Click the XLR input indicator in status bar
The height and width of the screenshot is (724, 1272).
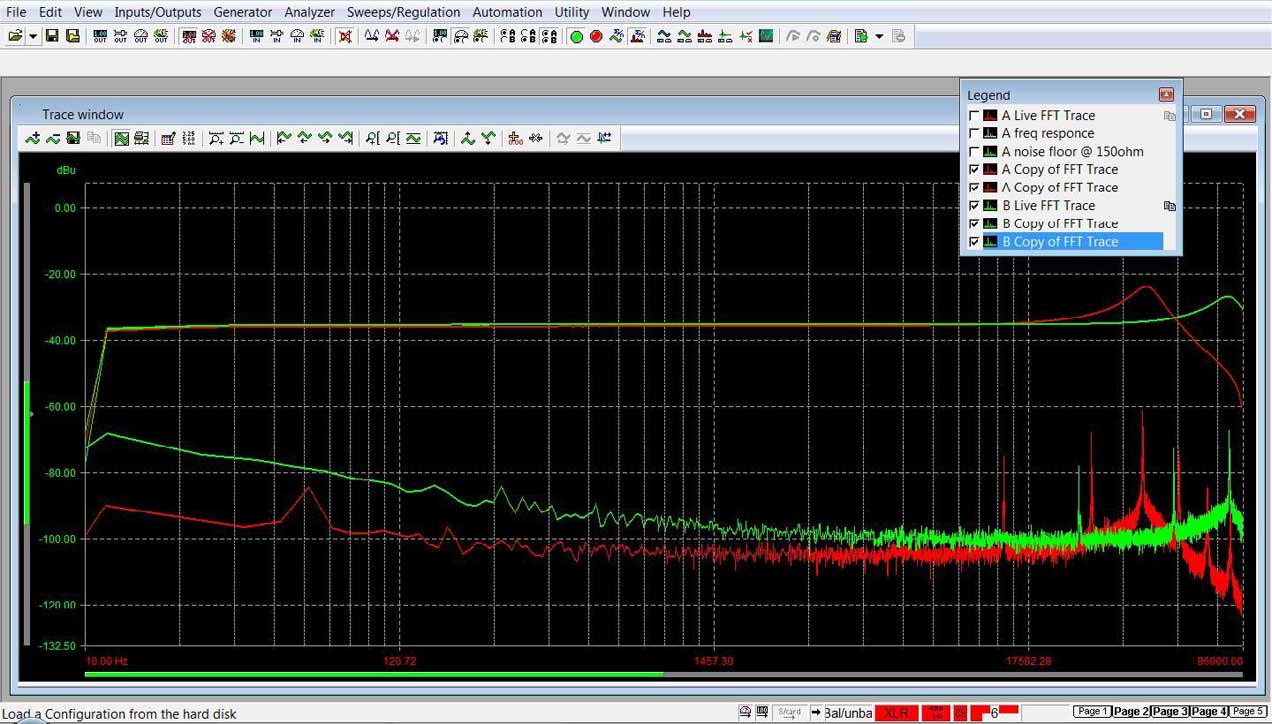pyautogui.click(x=896, y=713)
